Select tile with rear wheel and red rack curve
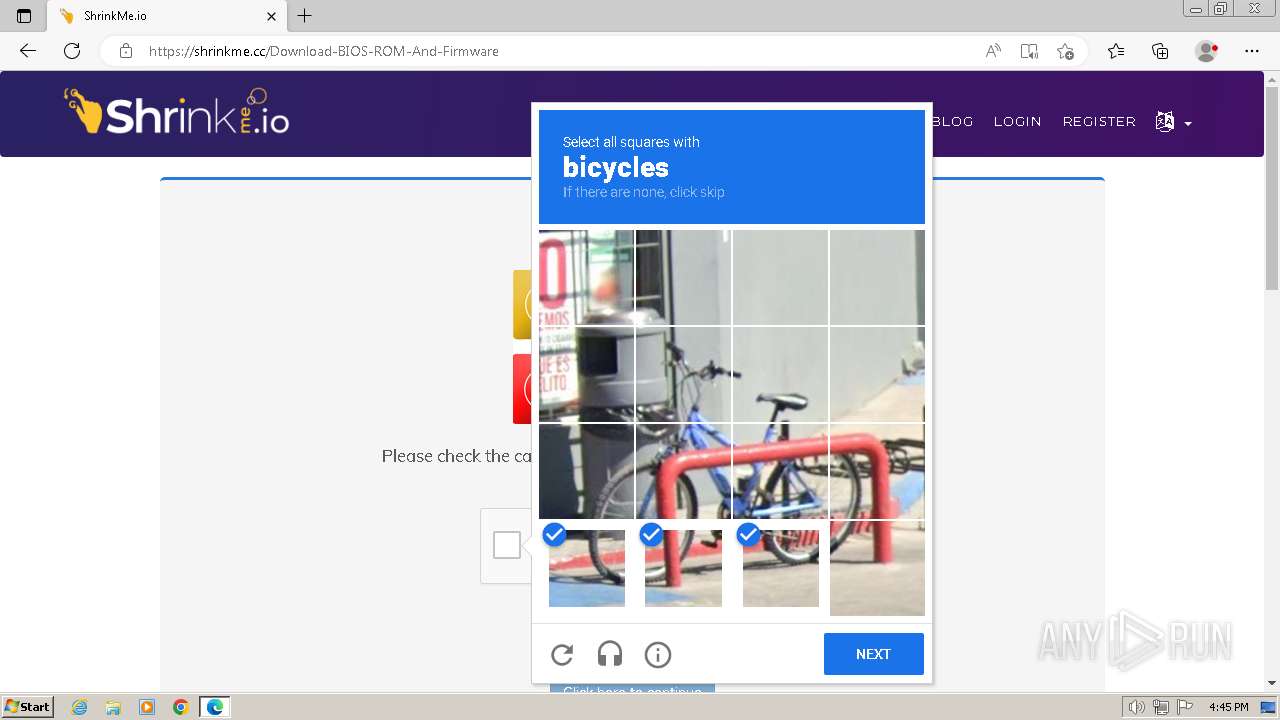Viewport: 1280px width, 720px height. (x=877, y=471)
